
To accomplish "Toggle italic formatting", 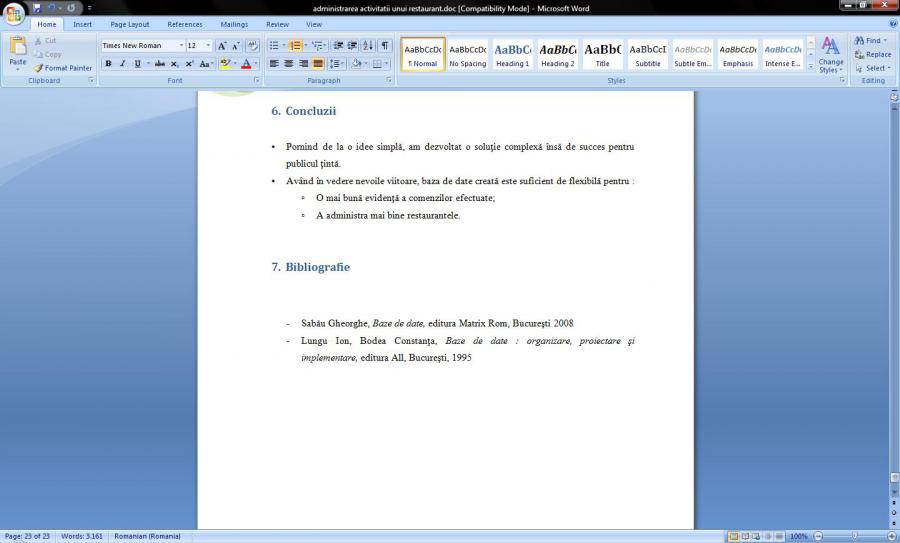I will (x=122, y=64).
